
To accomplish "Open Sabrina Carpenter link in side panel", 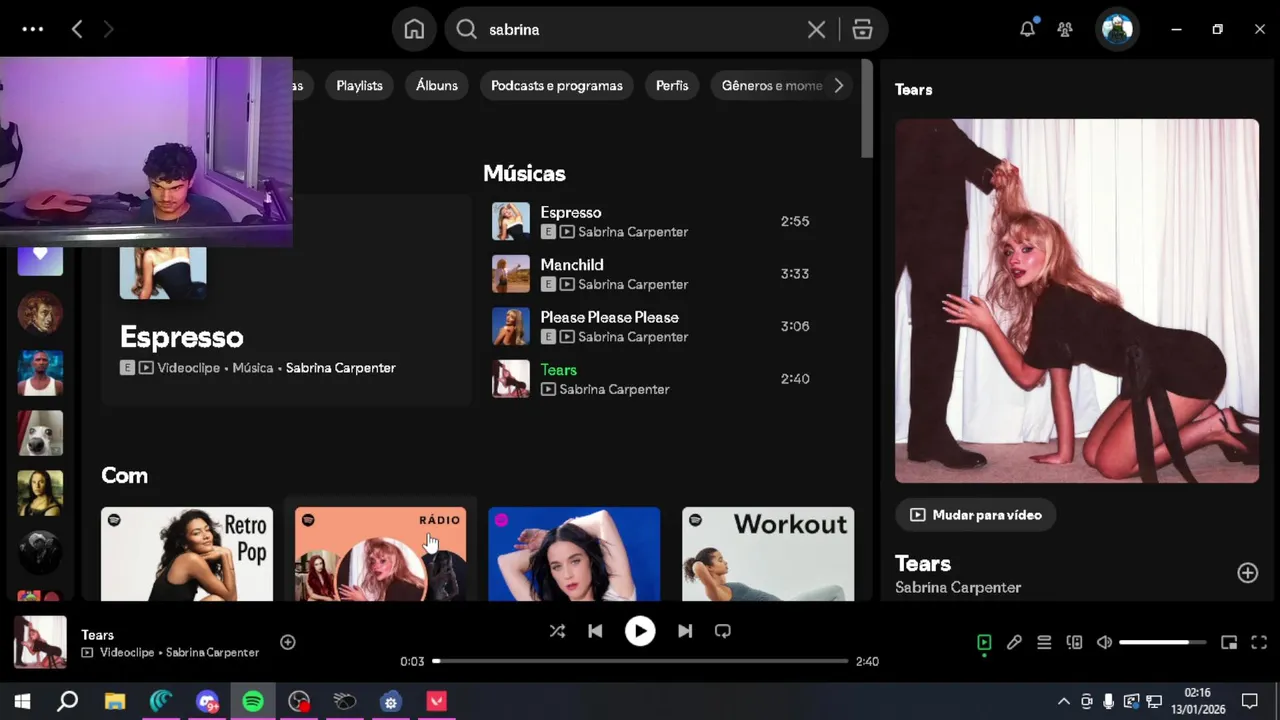I will (958, 588).
